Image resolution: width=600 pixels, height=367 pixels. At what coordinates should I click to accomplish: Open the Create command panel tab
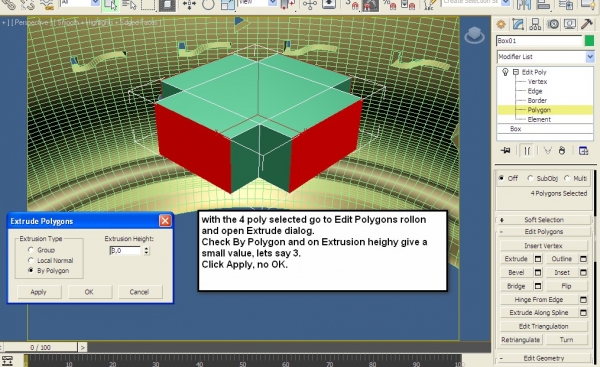[x=501, y=24]
